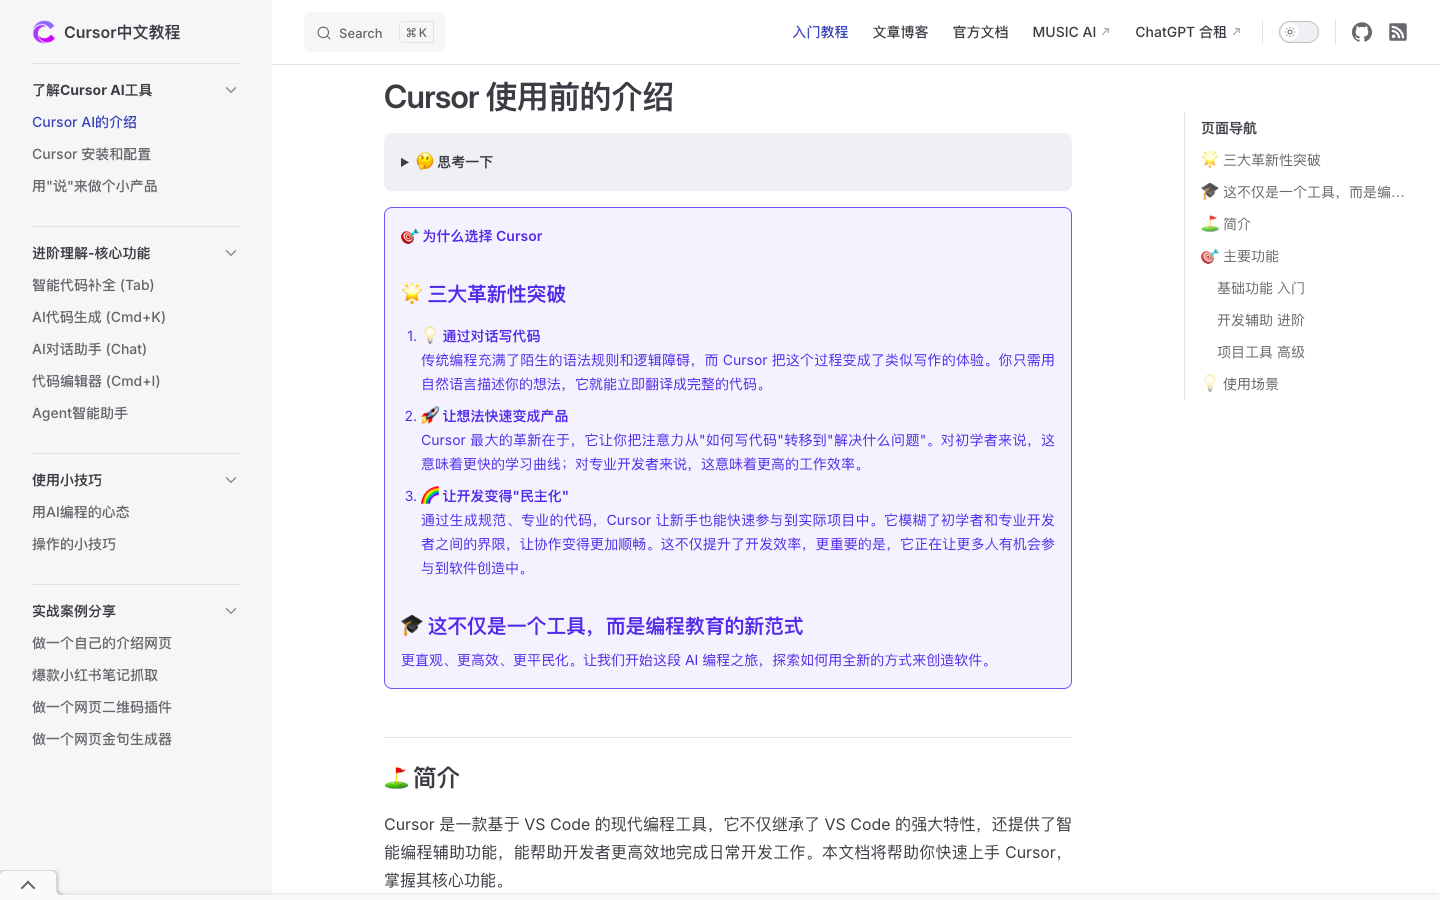Image resolution: width=1440 pixels, height=900 pixels.
Task: Open Agent智能助手 sidebar page
Action: [x=80, y=413]
